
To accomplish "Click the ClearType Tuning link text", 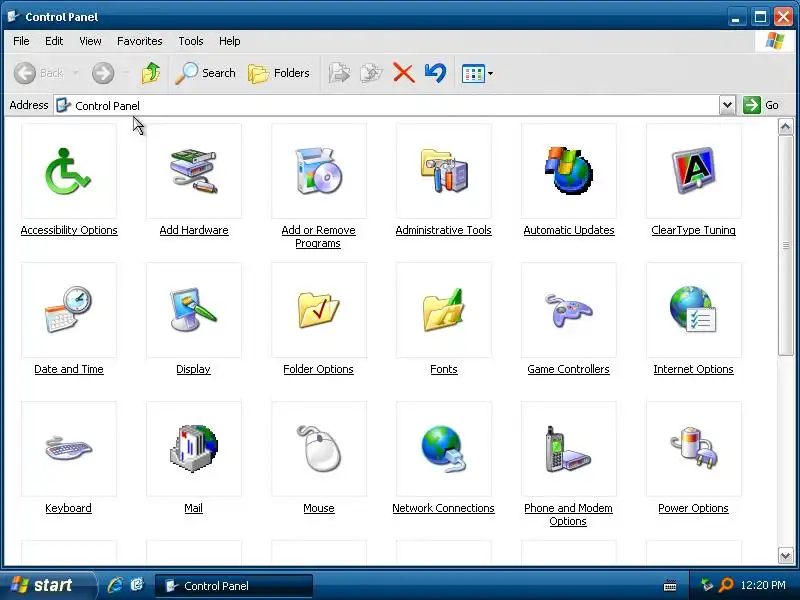I will tap(693, 230).
